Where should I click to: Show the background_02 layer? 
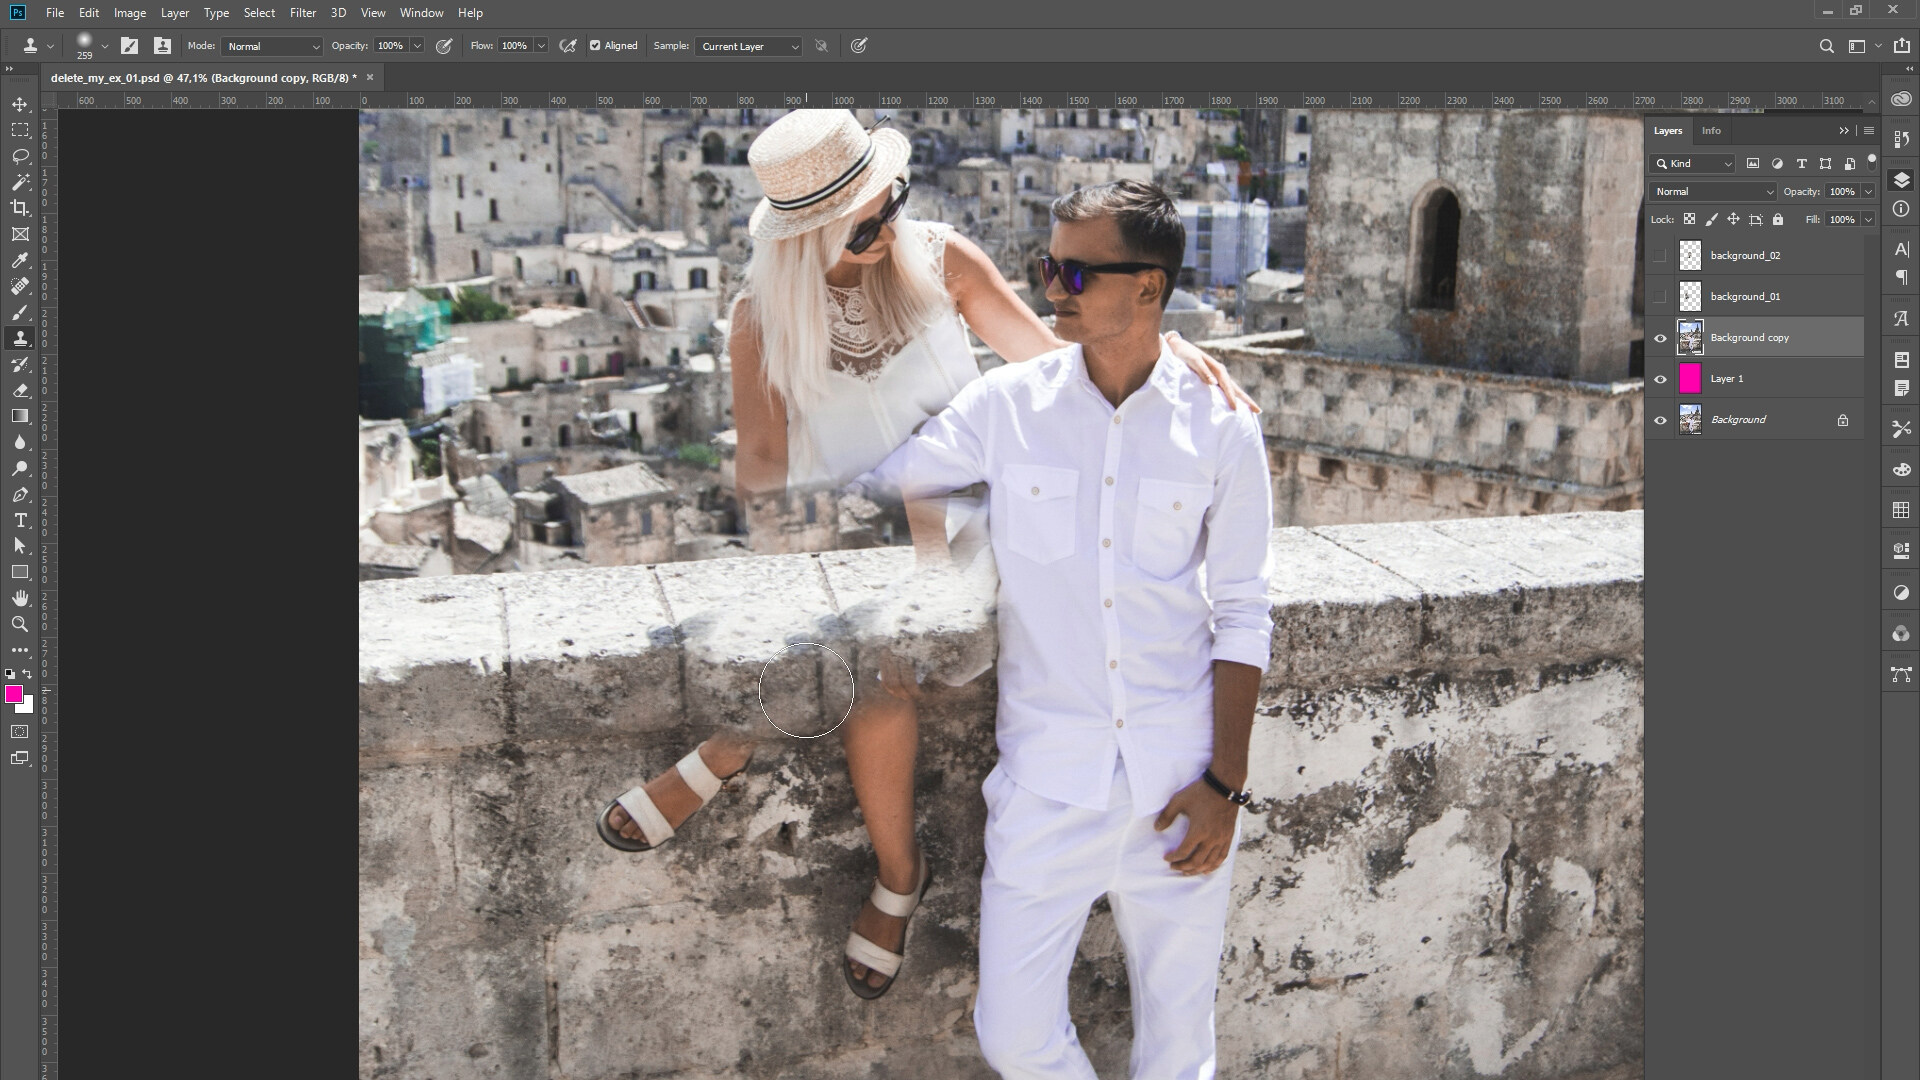click(1660, 256)
